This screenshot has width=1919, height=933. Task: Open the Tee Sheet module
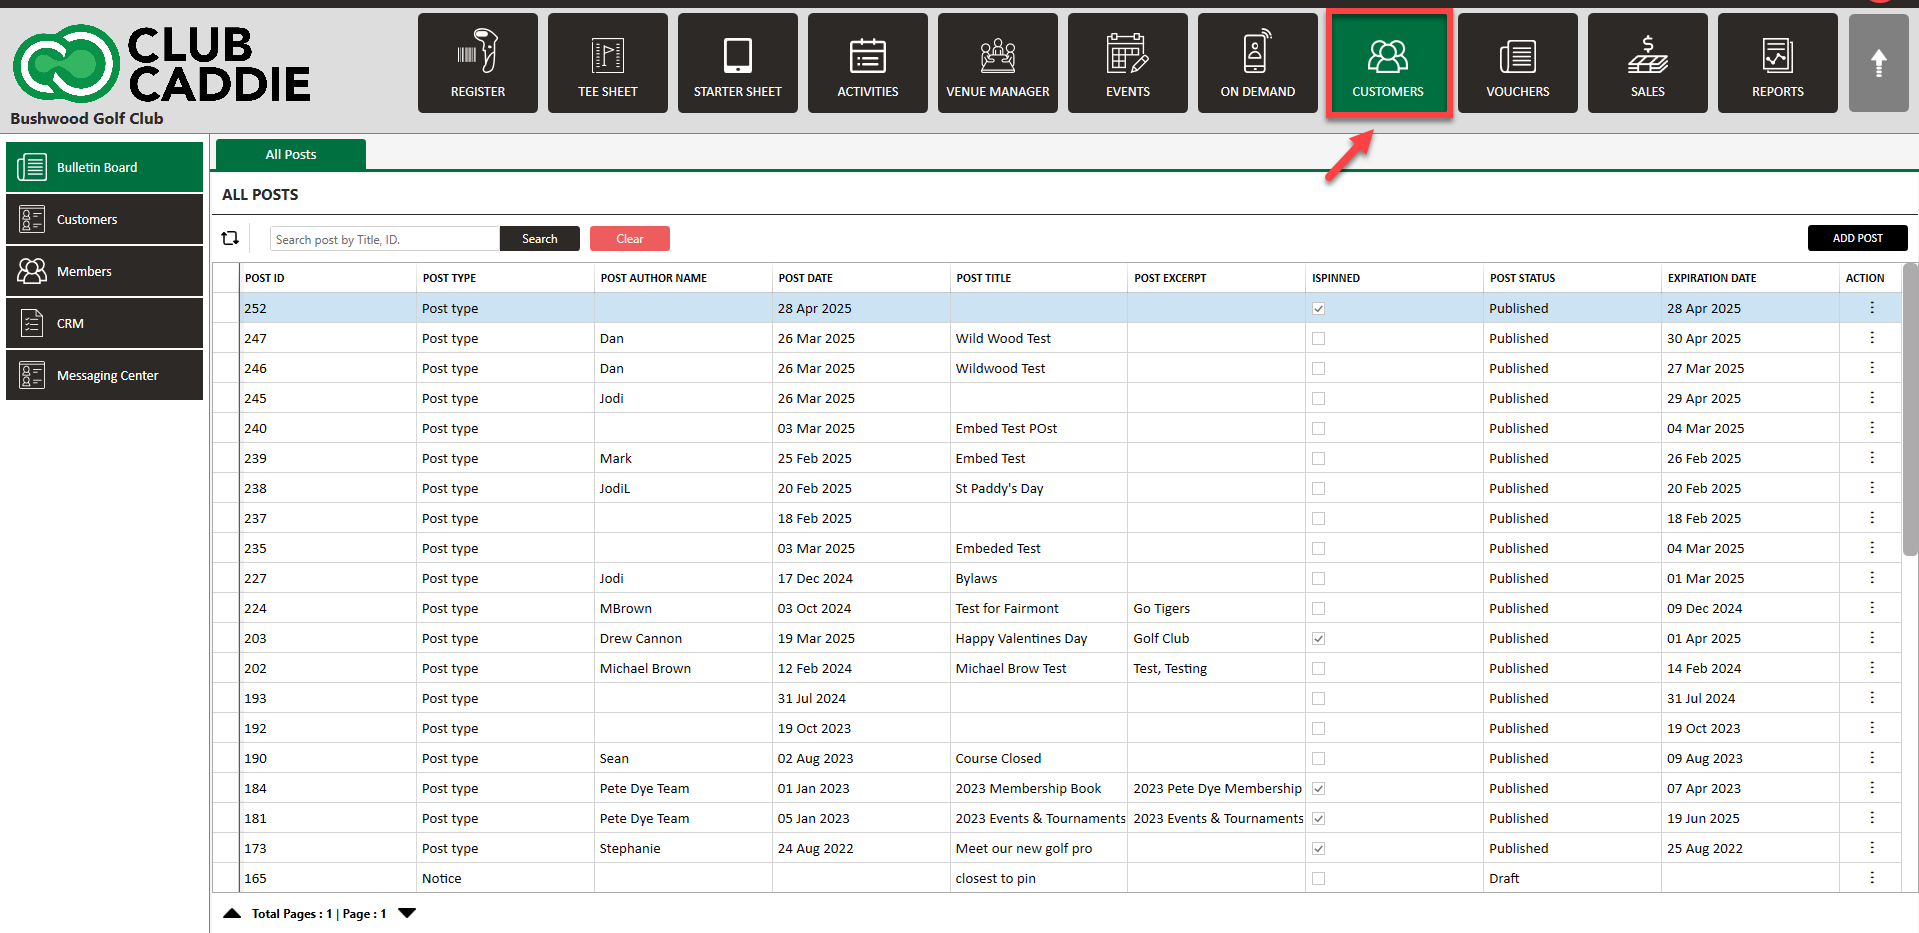click(608, 63)
